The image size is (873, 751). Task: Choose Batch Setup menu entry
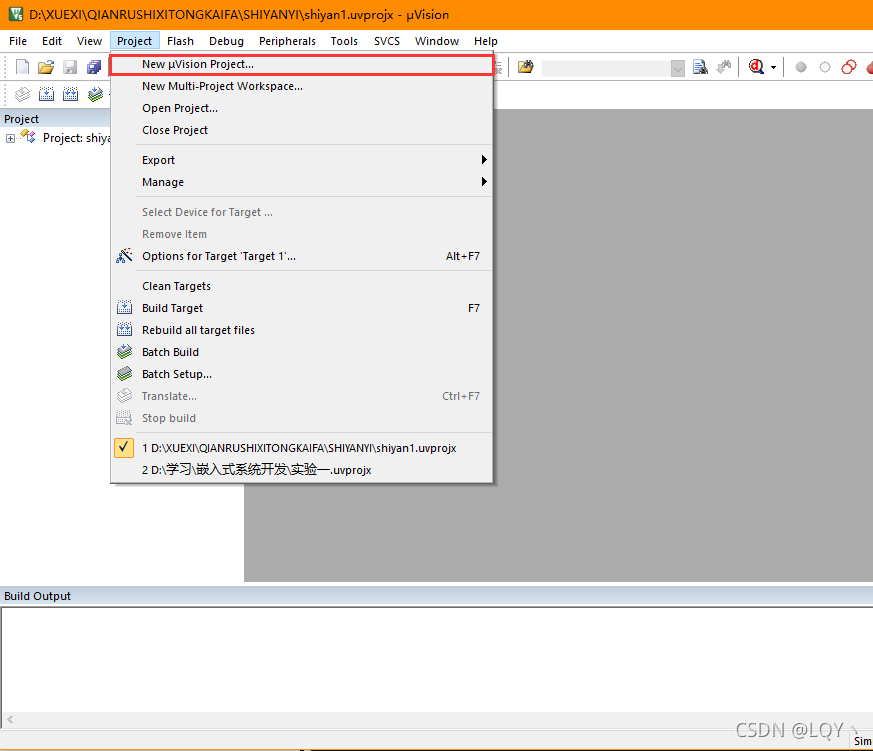coord(302,374)
